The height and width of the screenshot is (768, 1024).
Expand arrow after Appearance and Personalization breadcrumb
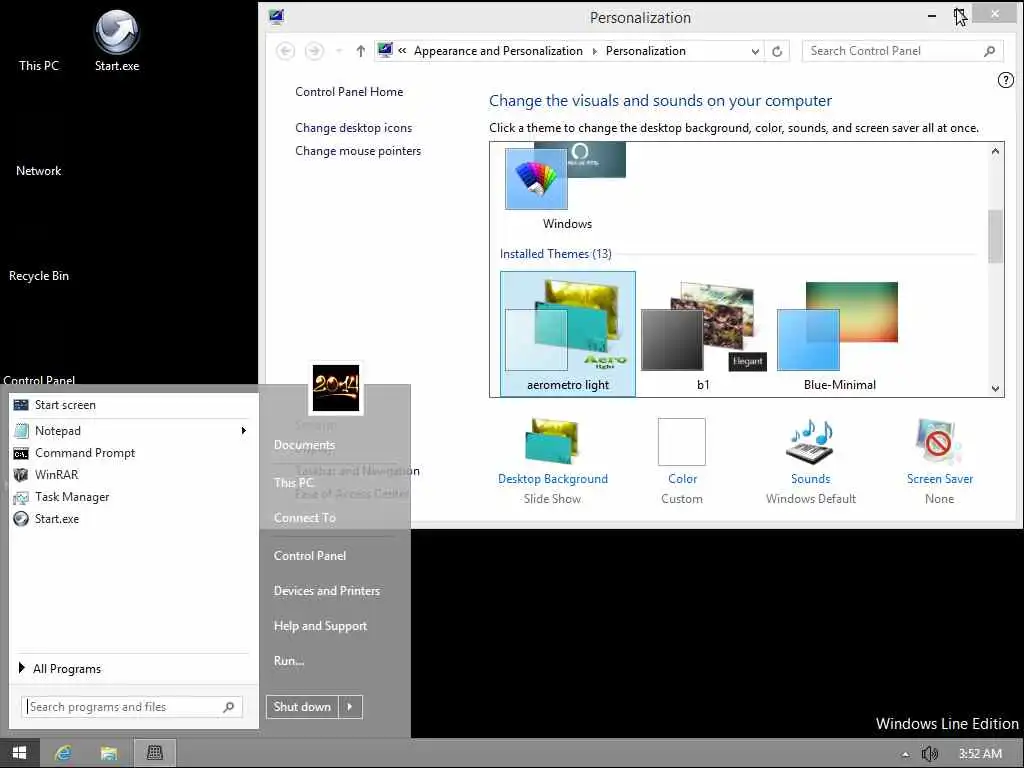[x=594, y=51]
